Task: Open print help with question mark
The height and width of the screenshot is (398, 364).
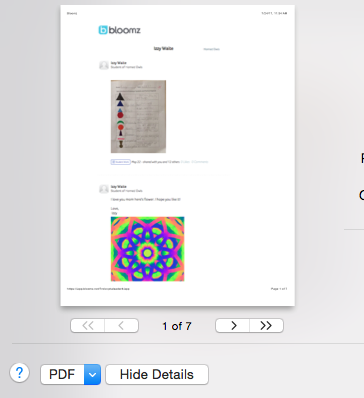Action: coord(19,373)
